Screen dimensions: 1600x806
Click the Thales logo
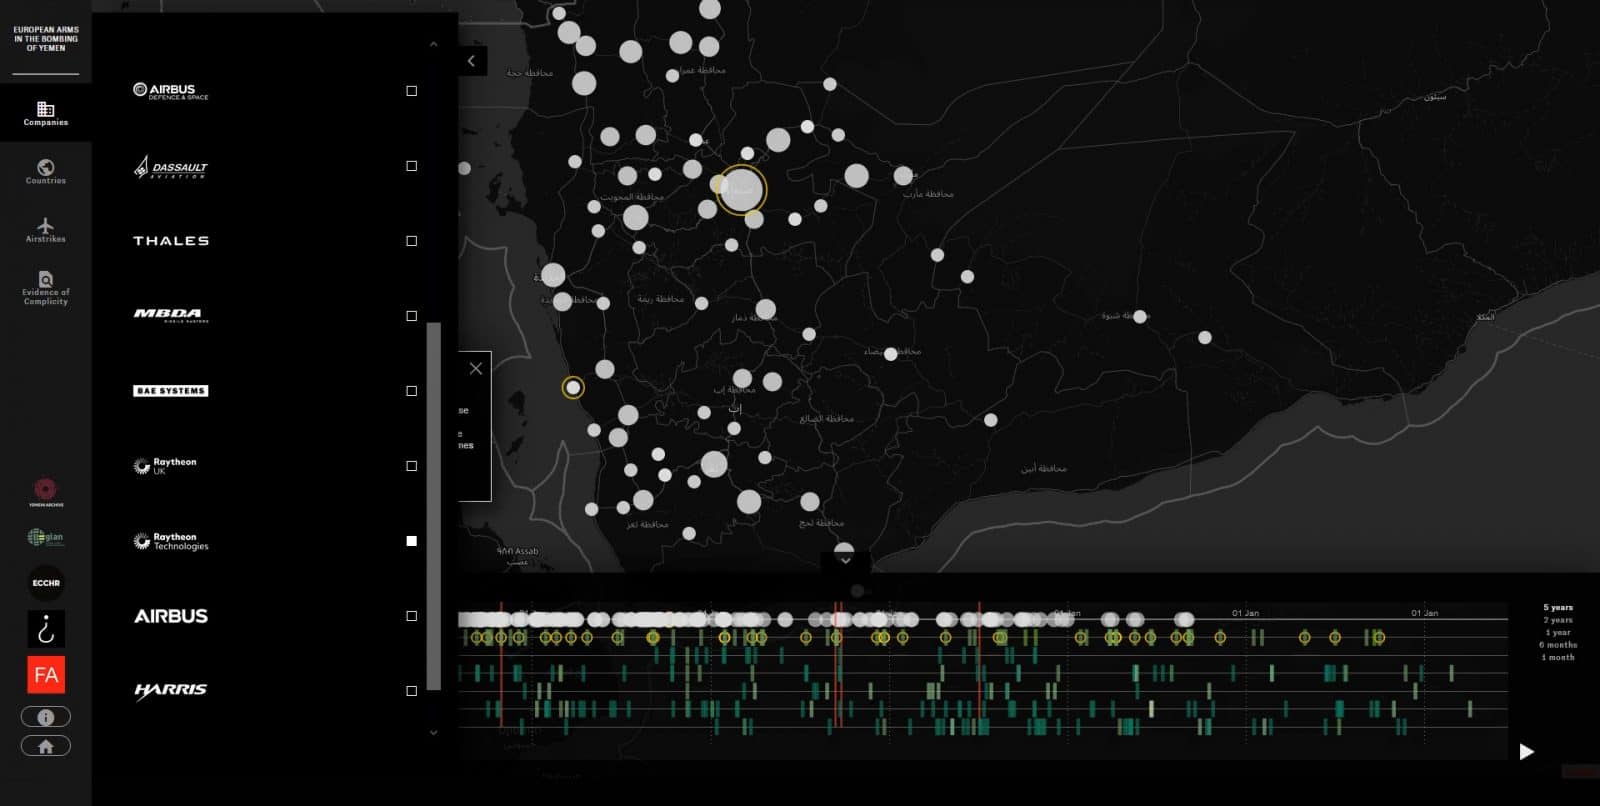(171, 241)
